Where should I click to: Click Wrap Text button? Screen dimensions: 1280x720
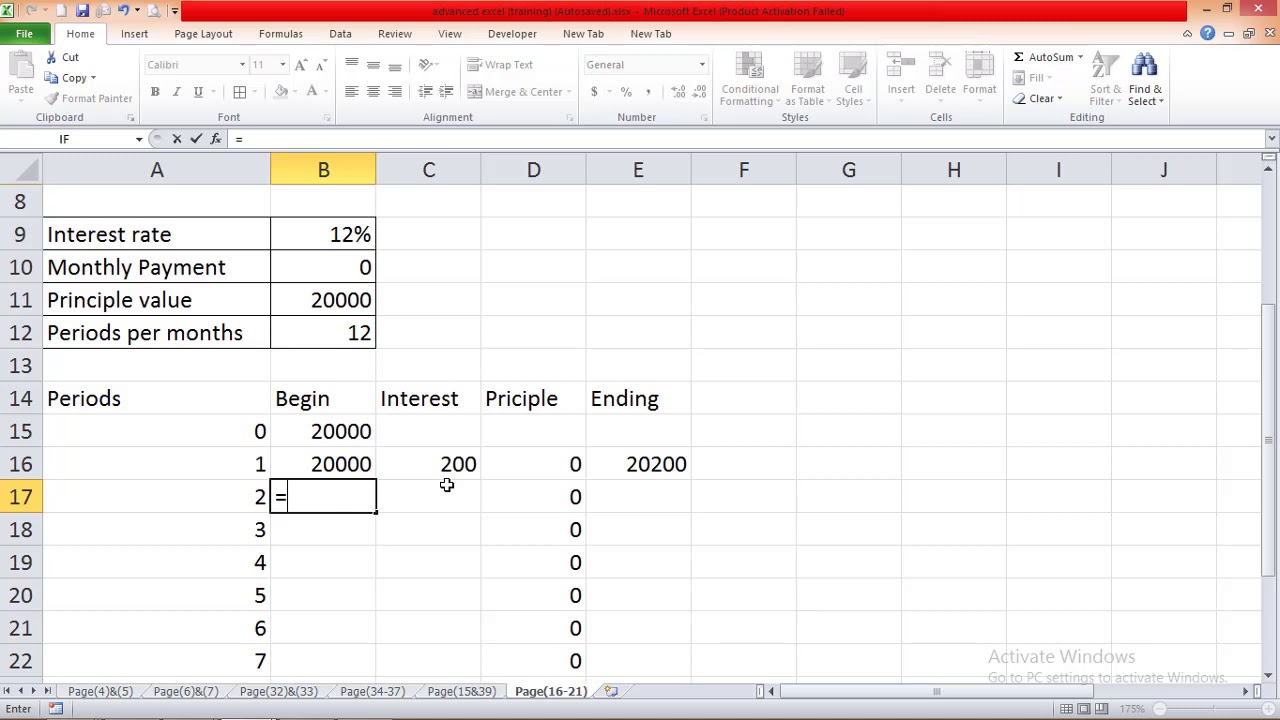click(500, 65)
